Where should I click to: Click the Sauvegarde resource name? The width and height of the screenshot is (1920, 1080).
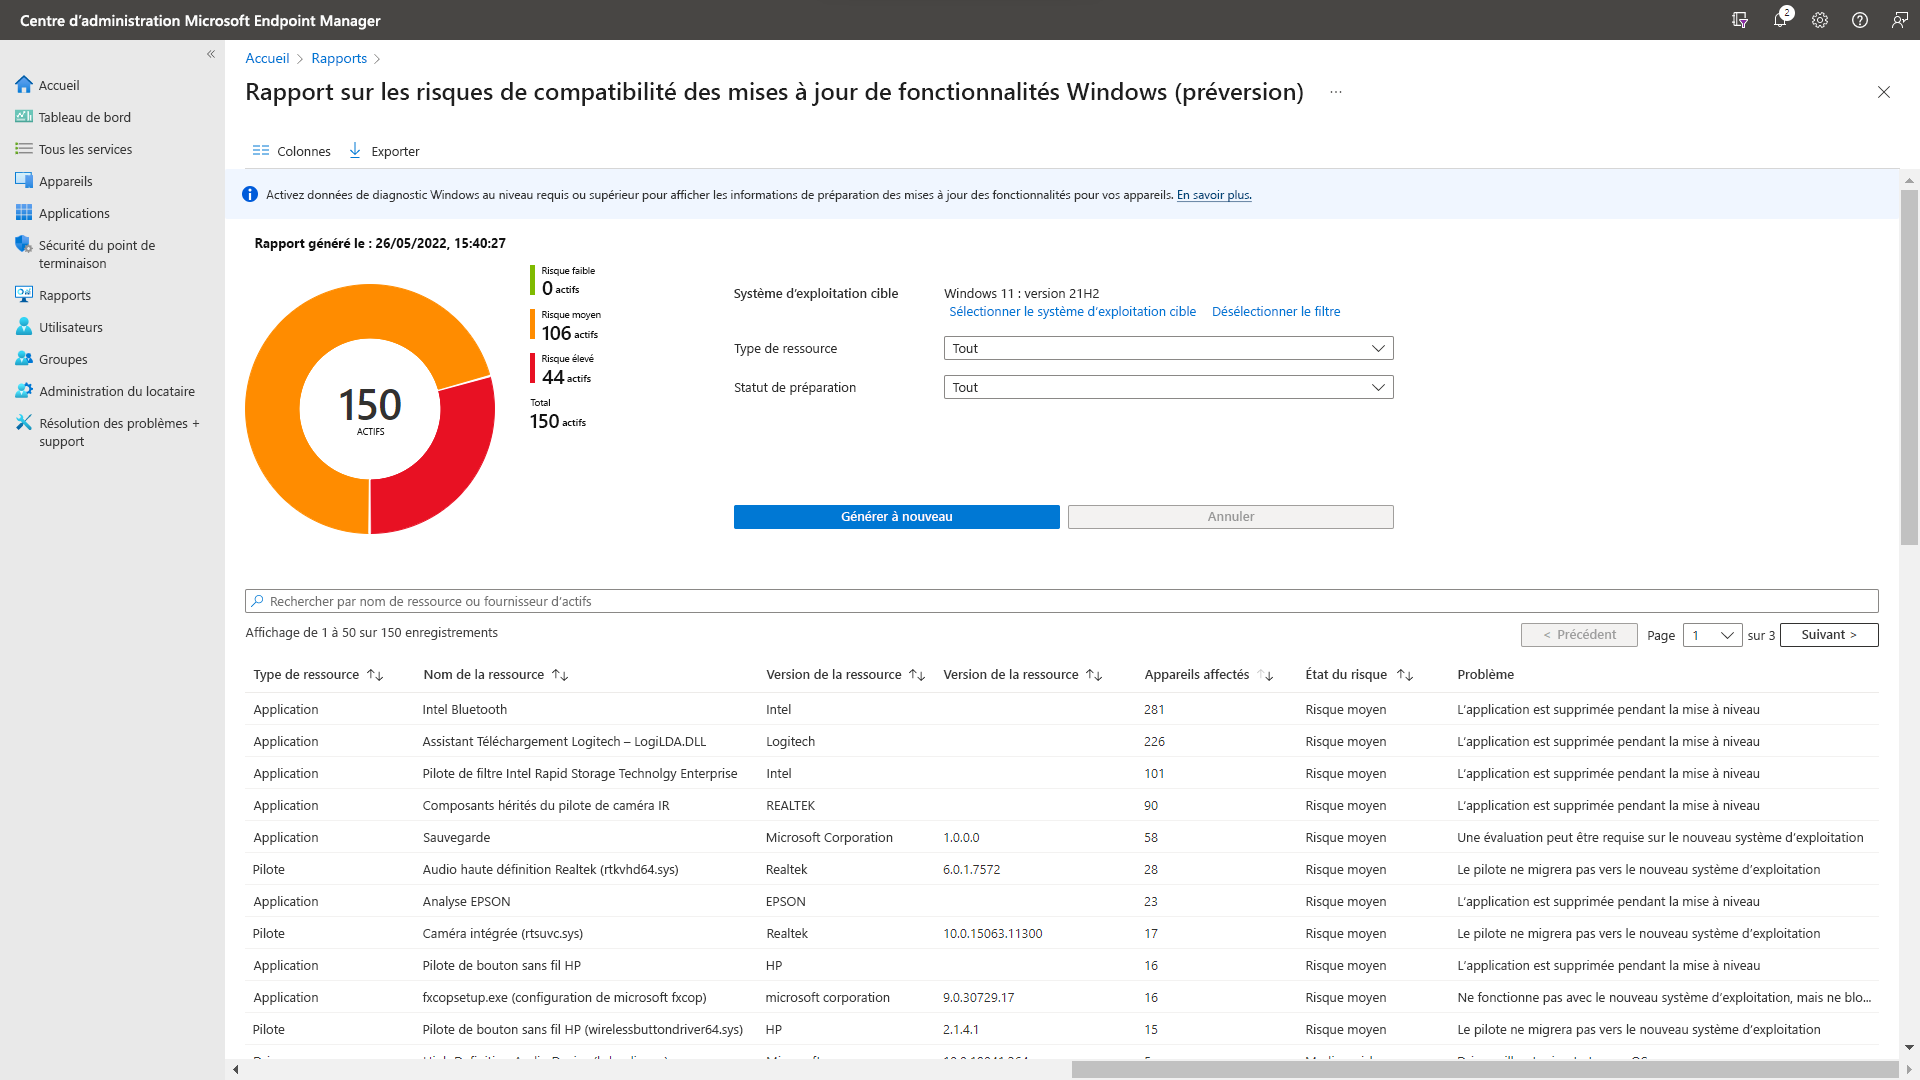456,837
